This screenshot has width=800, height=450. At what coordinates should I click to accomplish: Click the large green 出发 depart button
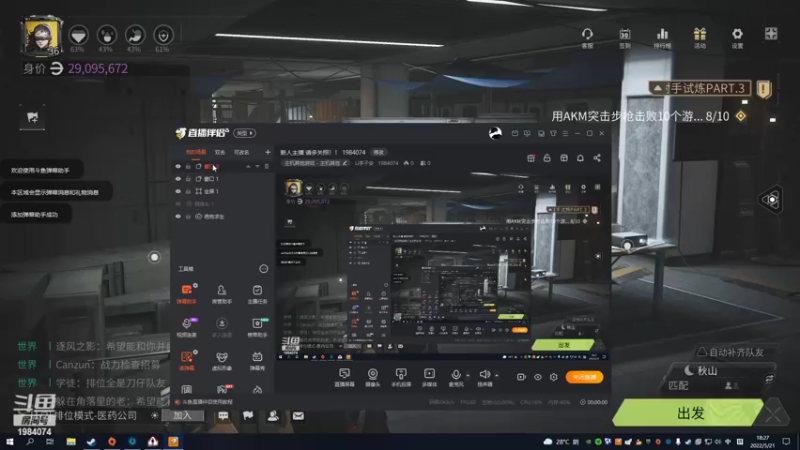tap(690, 413)
